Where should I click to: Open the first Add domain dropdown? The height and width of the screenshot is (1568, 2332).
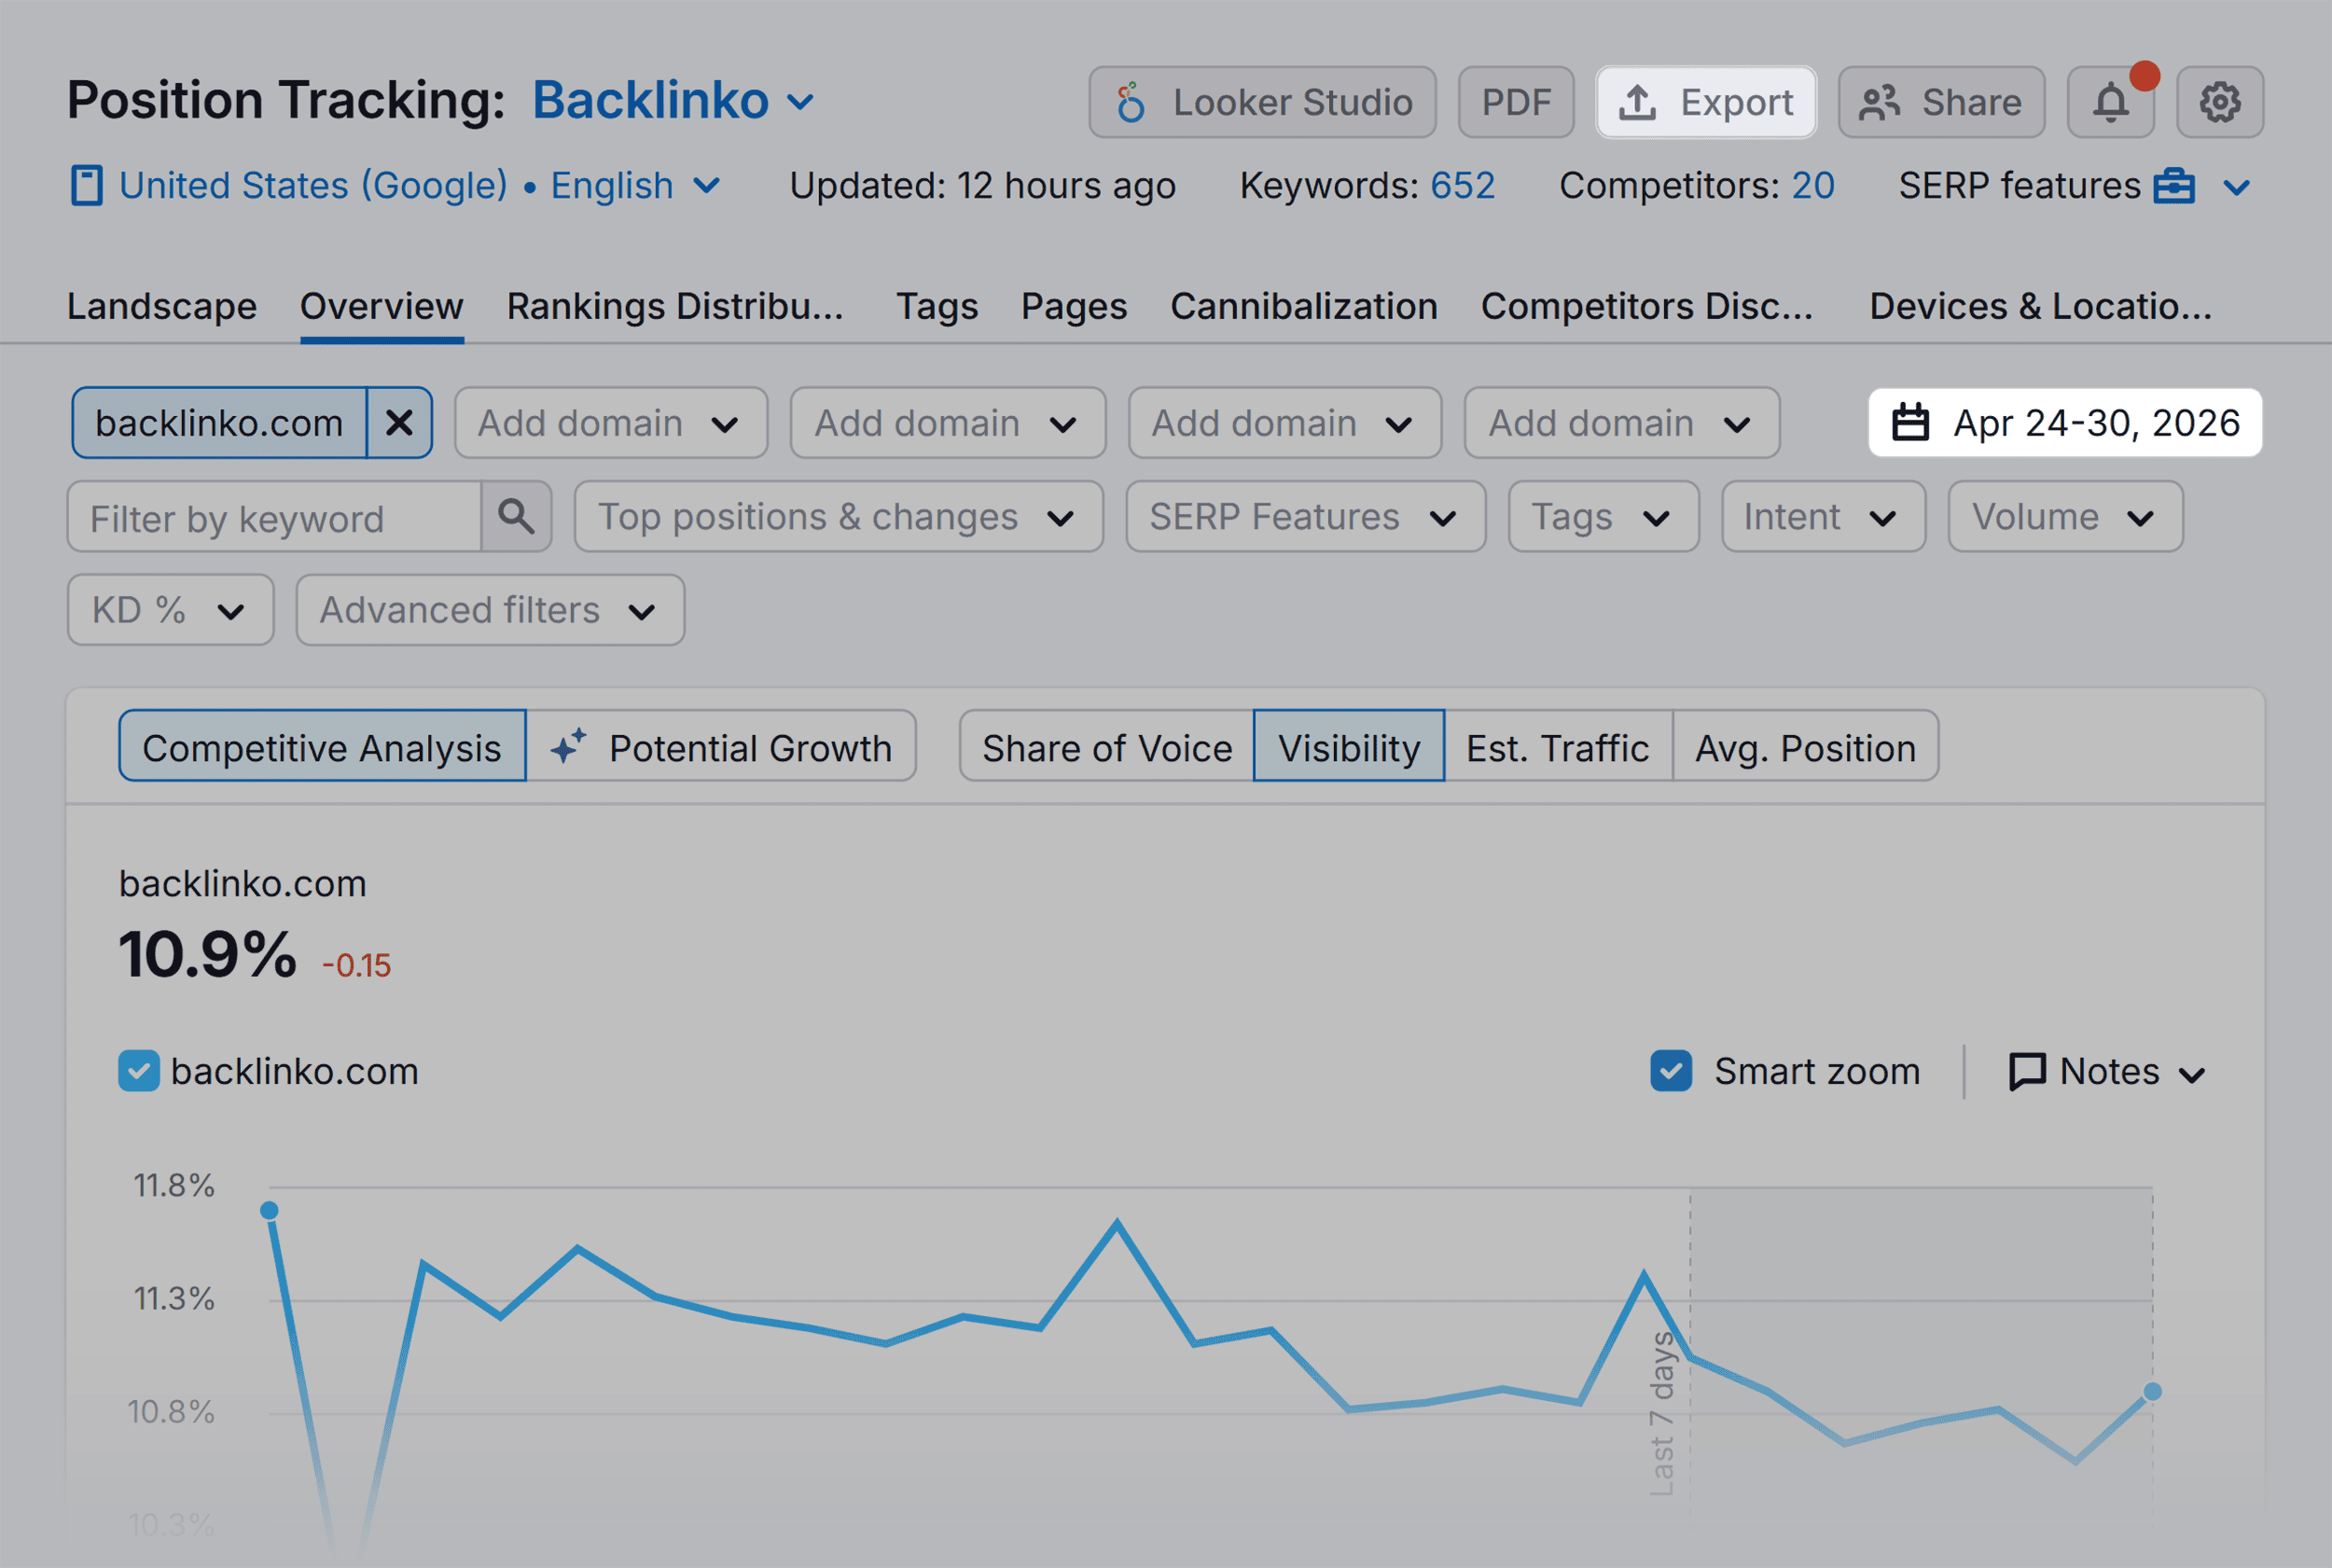coord(611,423)
